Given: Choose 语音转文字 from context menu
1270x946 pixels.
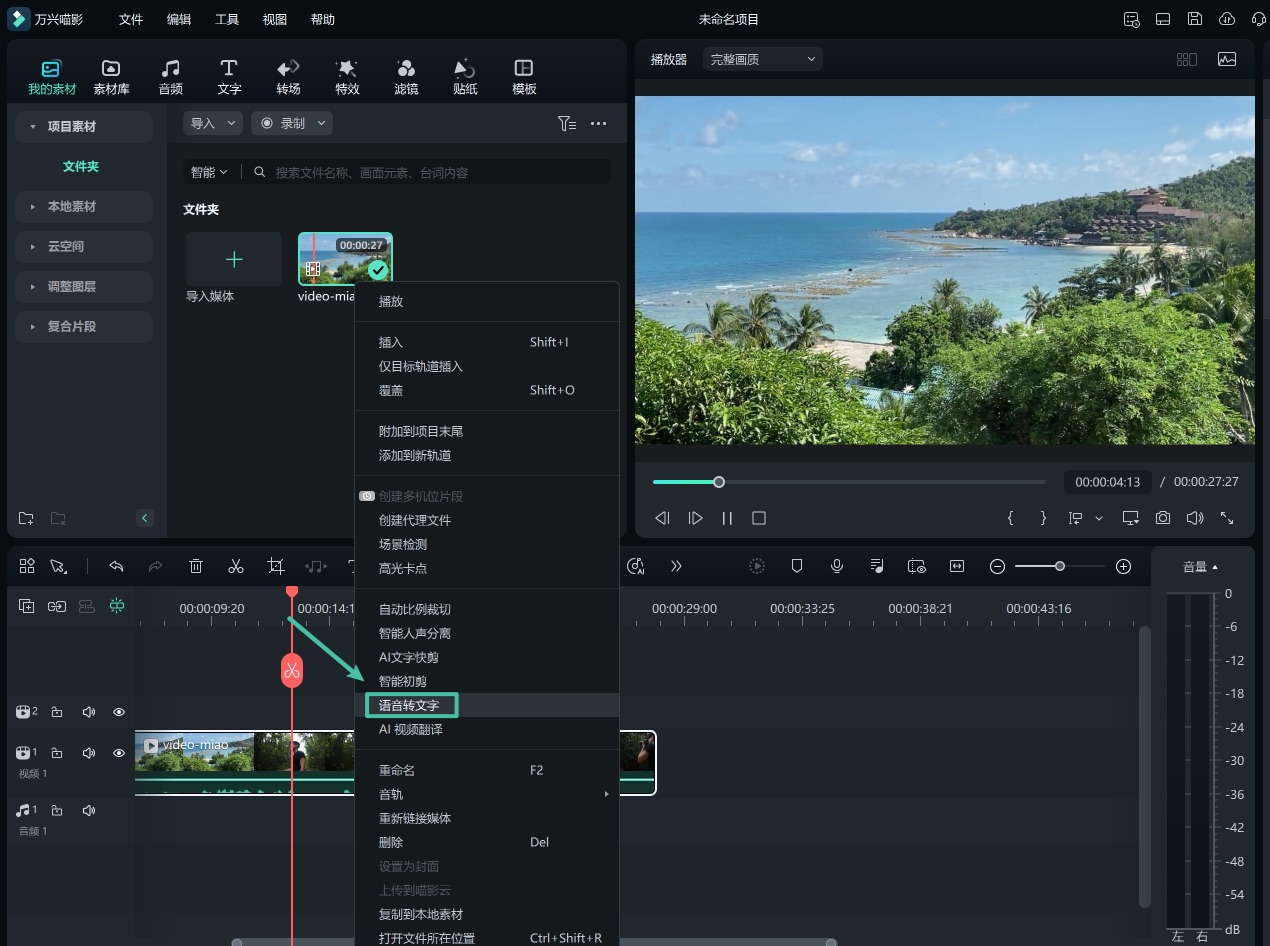Looking at the screenshot, I should coord(411,705).
